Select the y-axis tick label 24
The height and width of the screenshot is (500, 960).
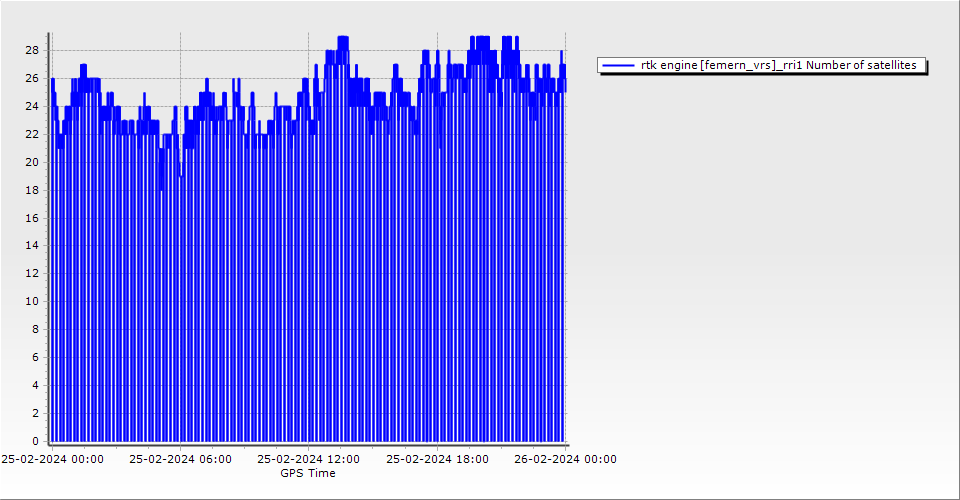(33, 106)
